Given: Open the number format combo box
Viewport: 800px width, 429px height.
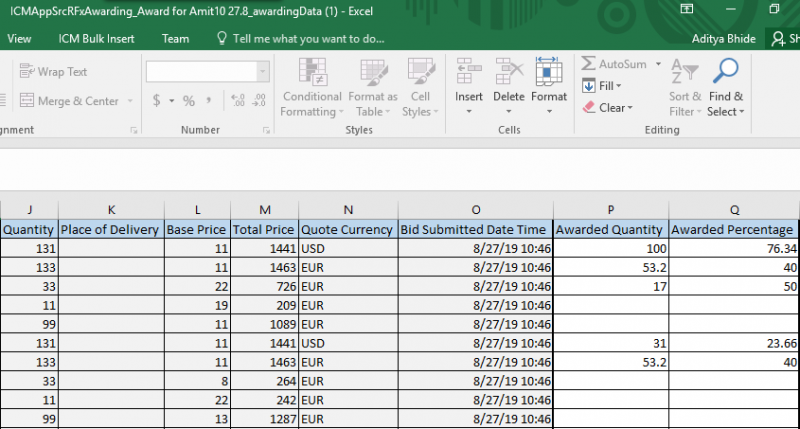Looking at the screenshot, I should (x=261, y=72).
